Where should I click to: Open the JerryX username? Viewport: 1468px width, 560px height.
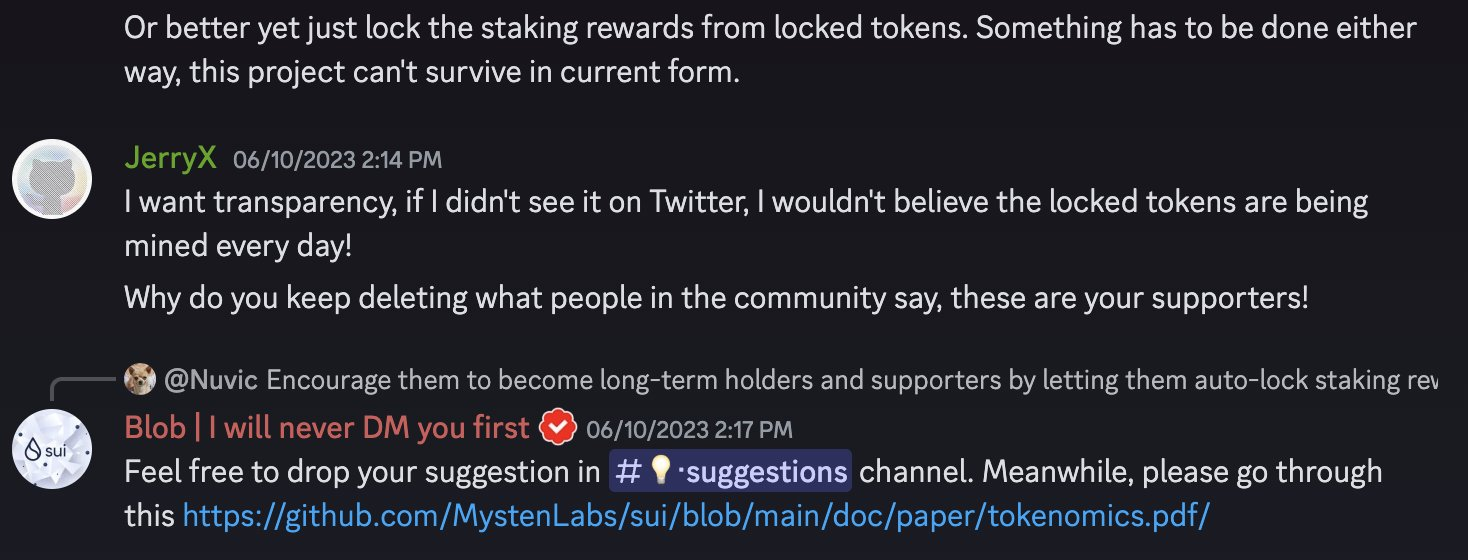tap(170, 158)
